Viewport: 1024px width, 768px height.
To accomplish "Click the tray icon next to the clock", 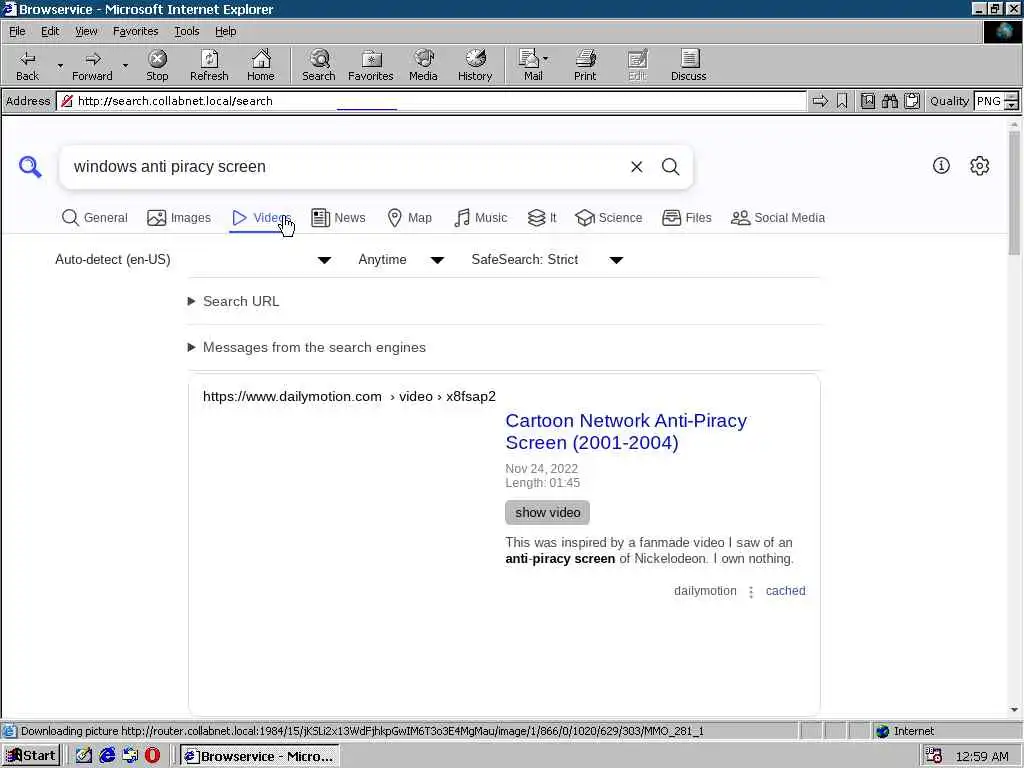I will coord(934,756).
